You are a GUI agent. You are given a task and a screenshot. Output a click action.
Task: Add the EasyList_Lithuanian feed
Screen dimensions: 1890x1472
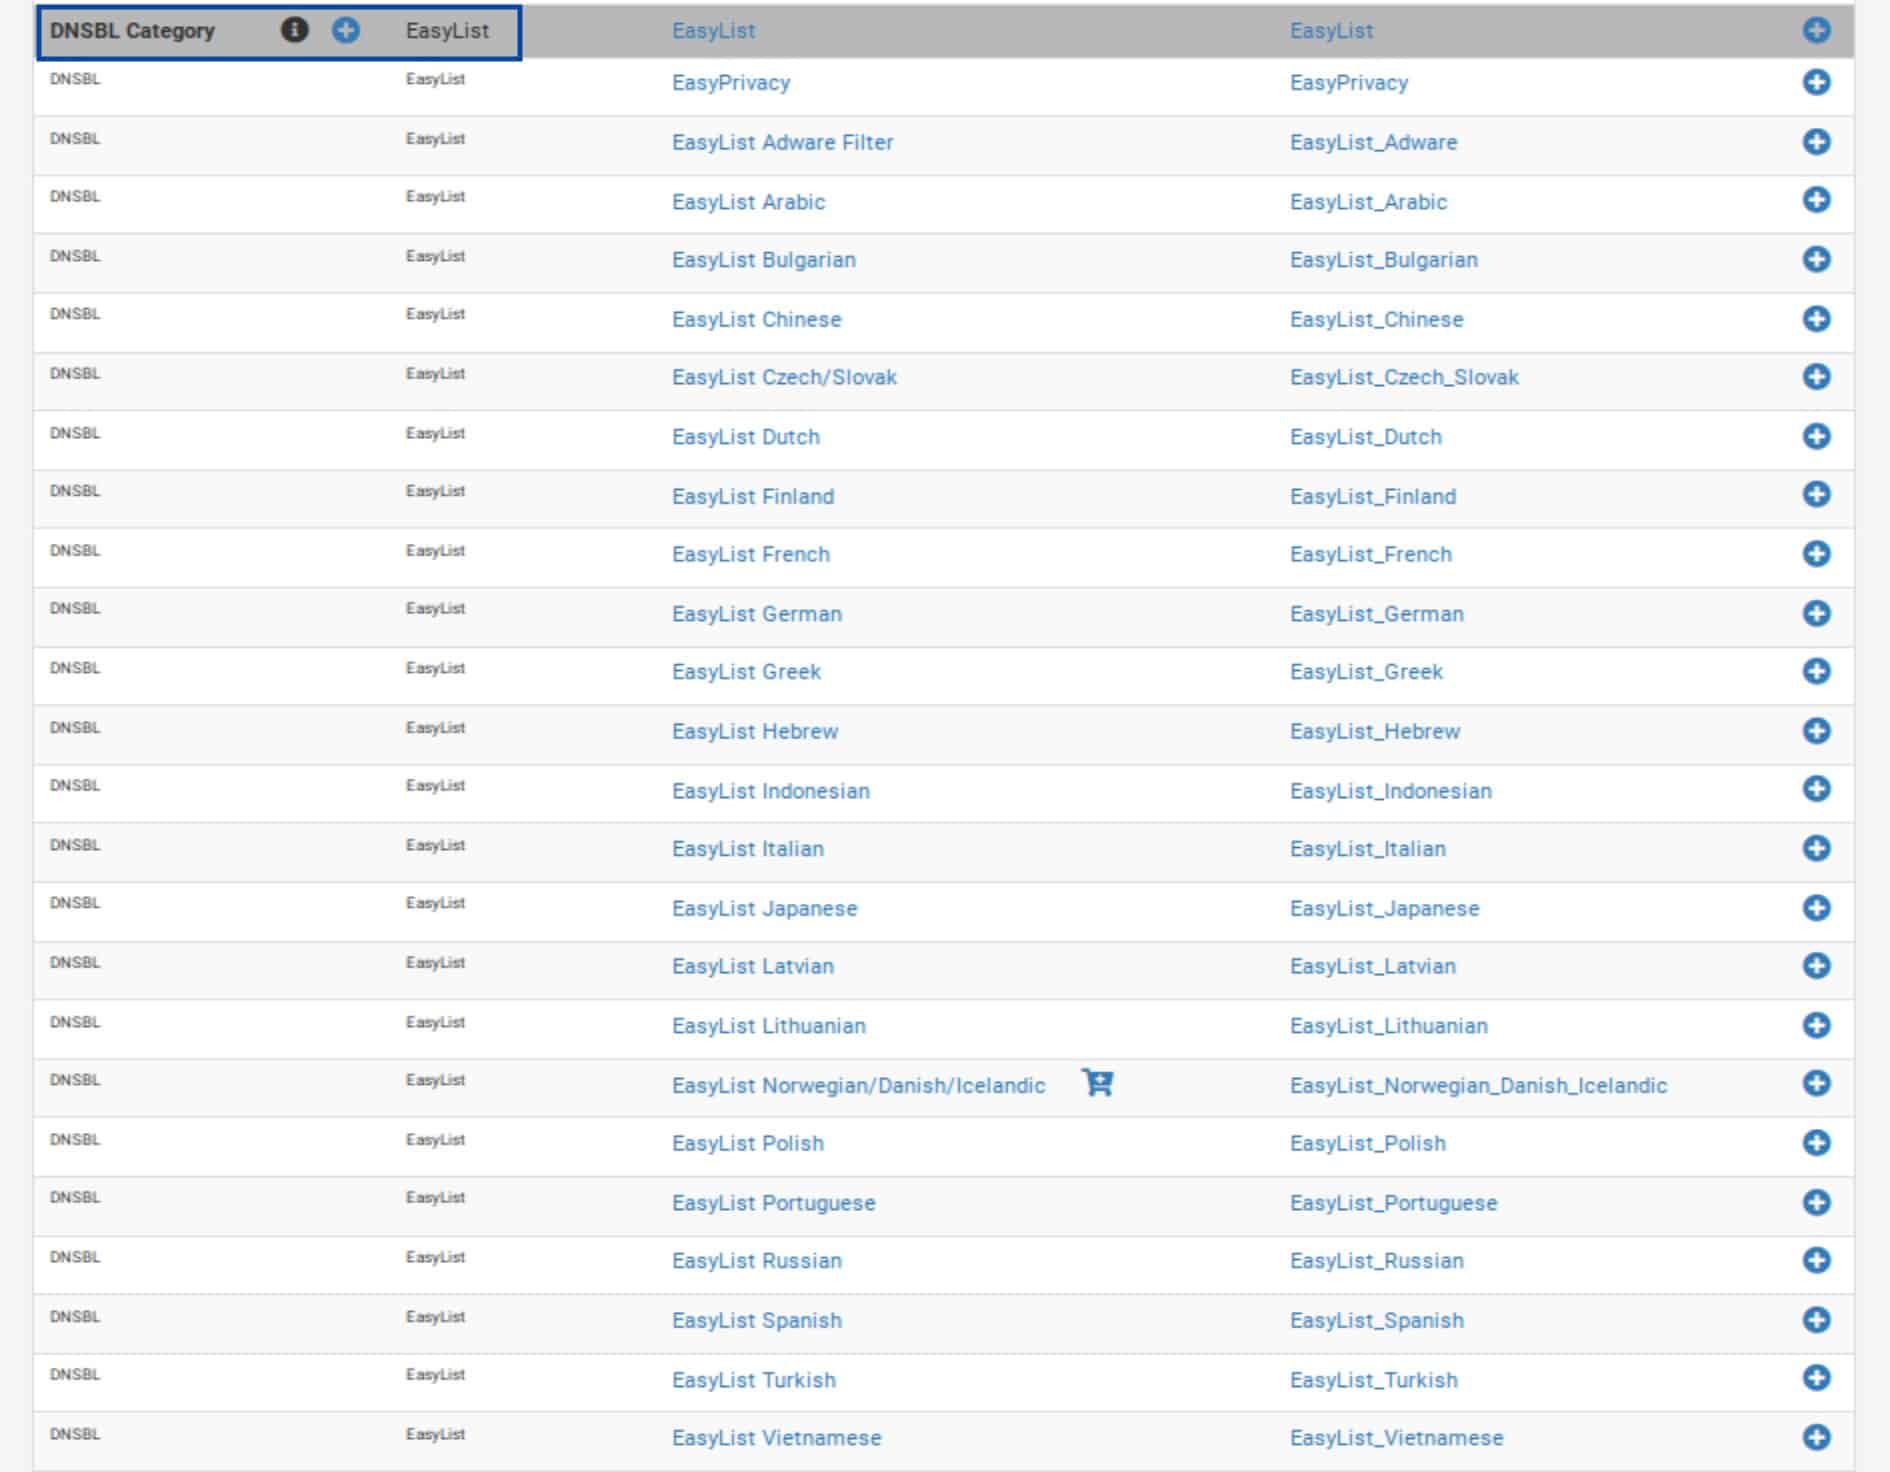point(1816,1025)
